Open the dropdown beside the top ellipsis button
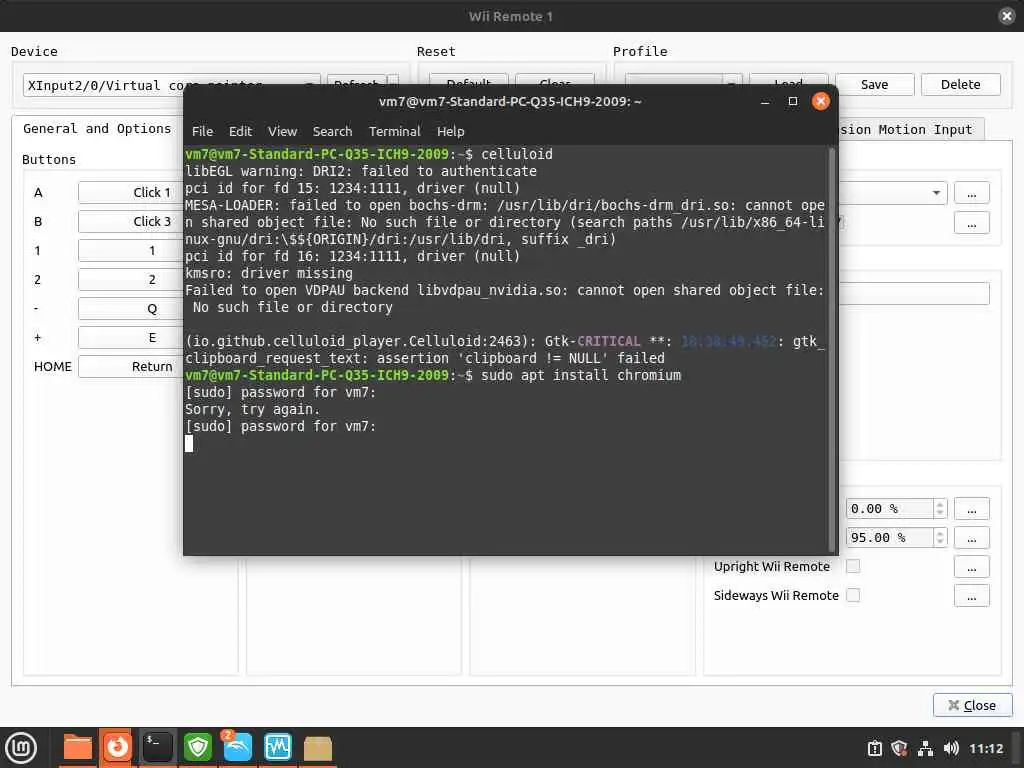The width and height of the screenshot is (1024, 768). pos(936,193)
